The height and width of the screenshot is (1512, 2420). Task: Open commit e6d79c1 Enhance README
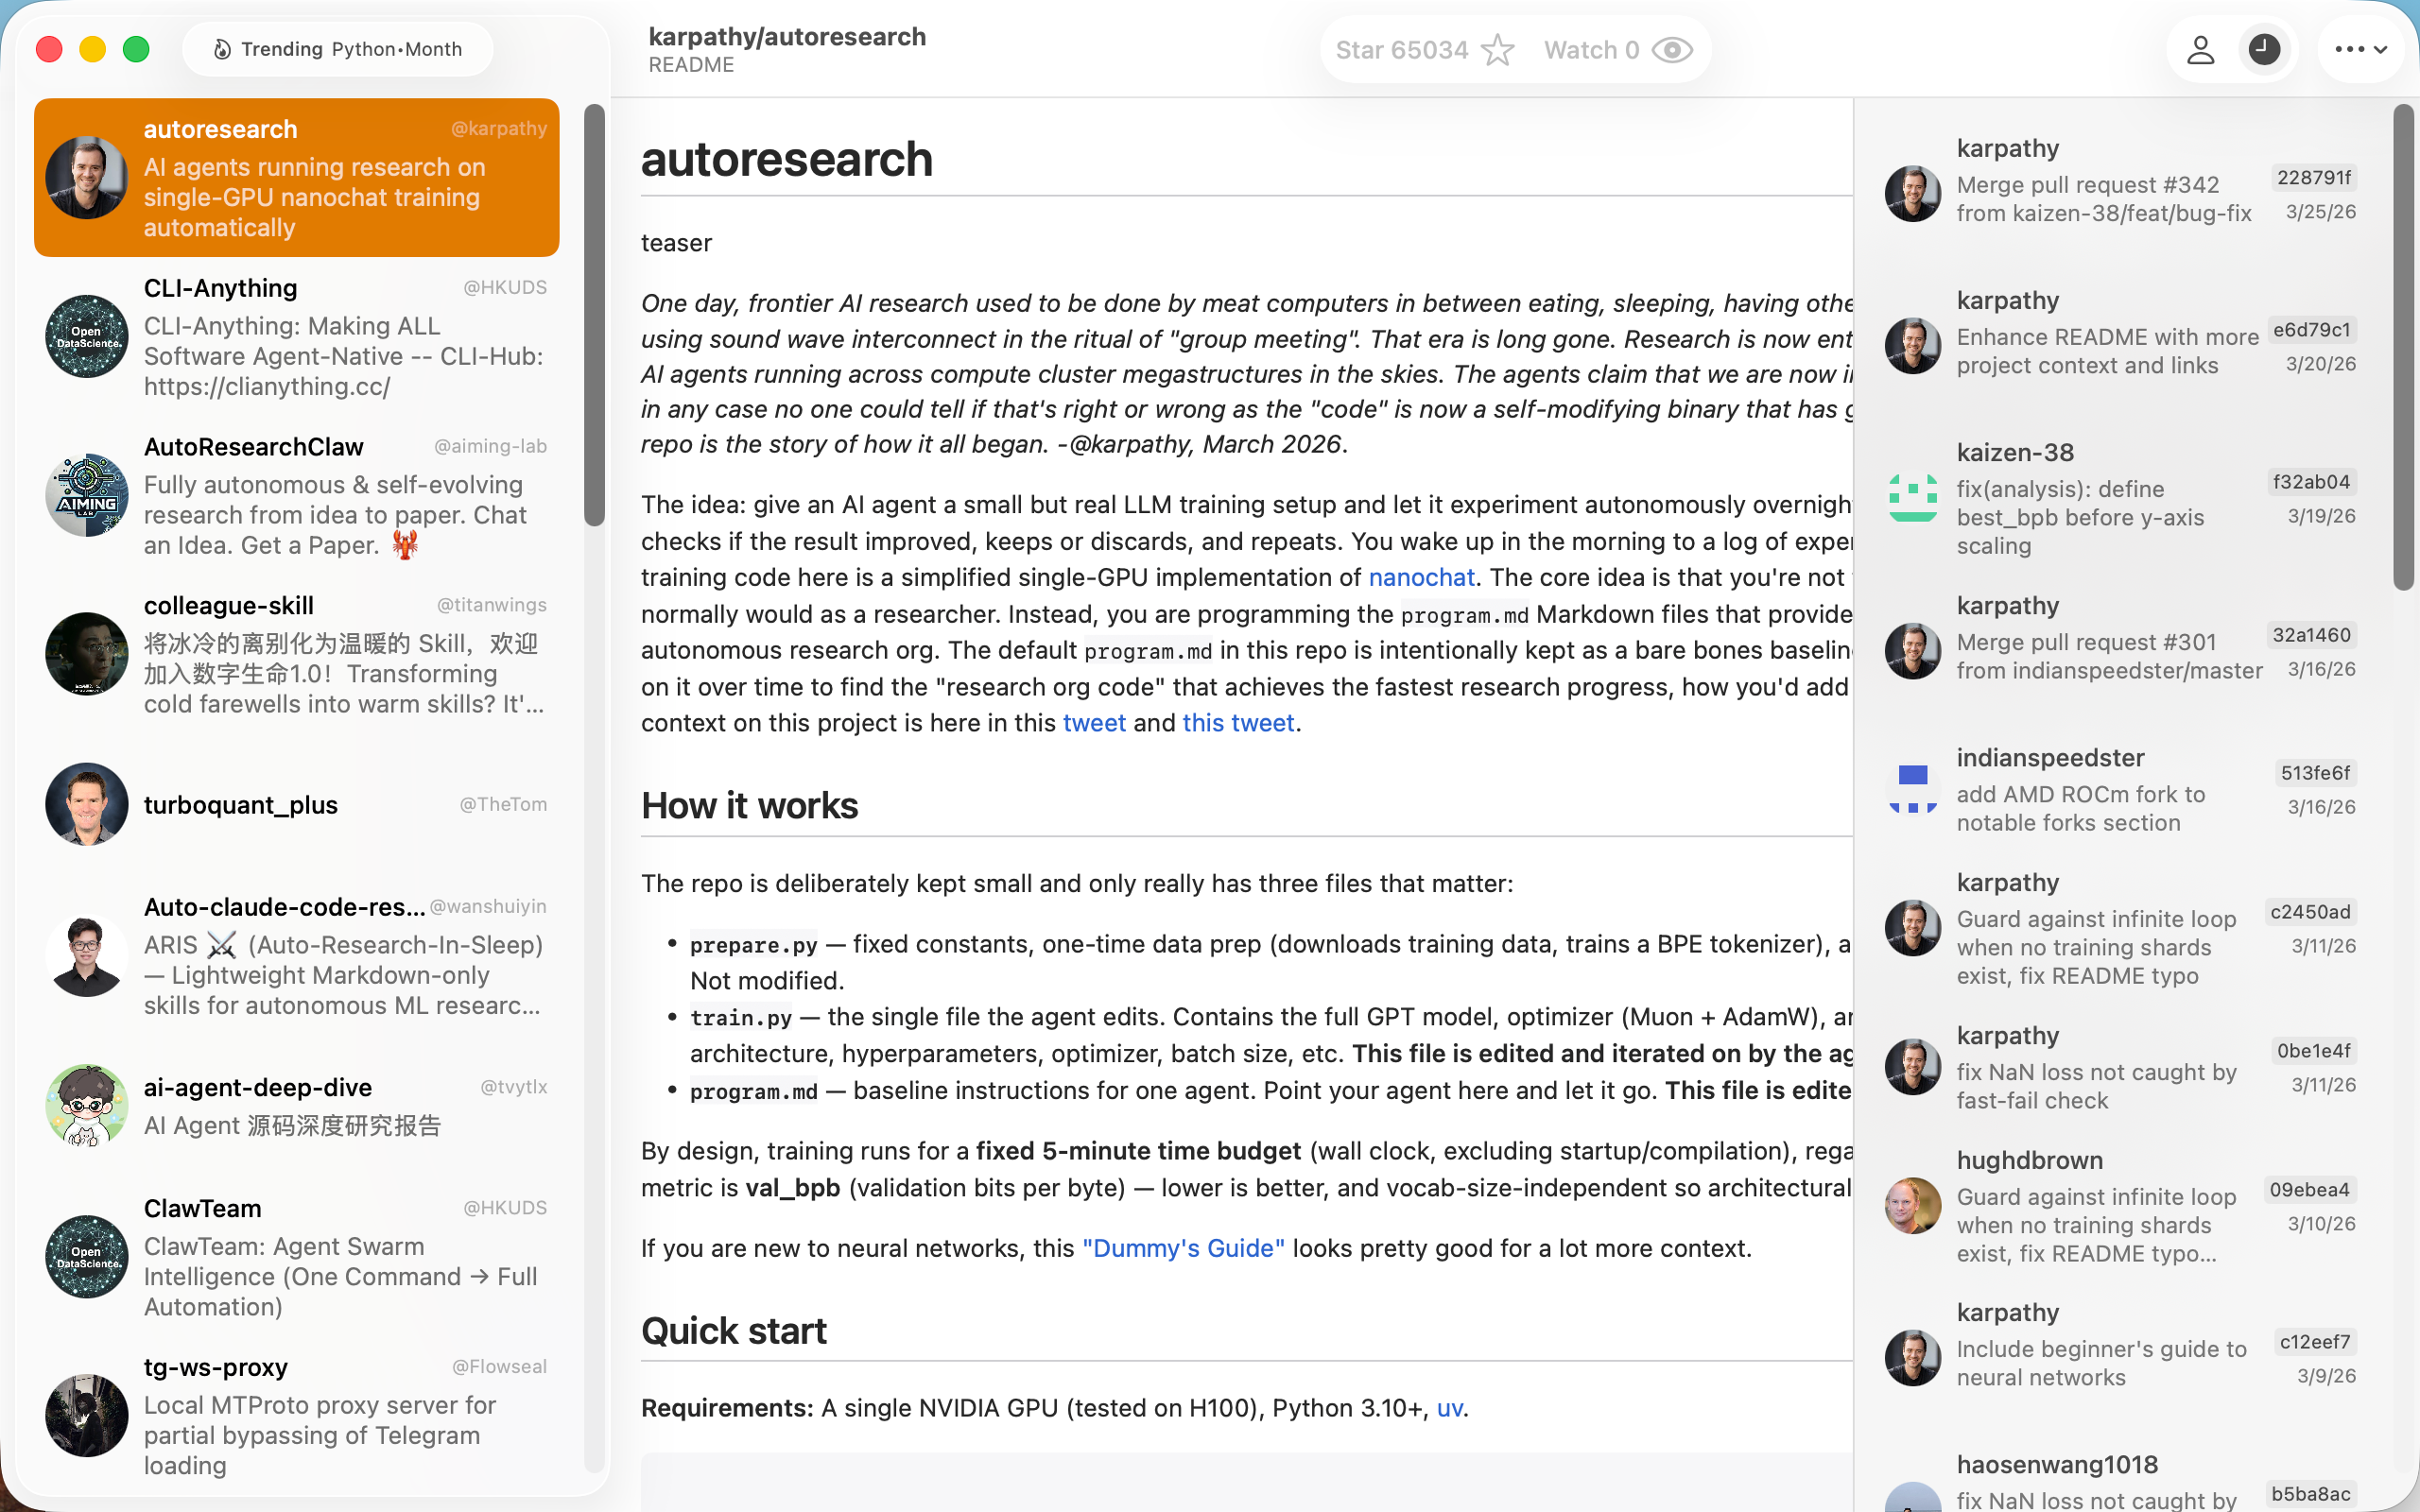pyautogui.click(x=2120, y=334)
